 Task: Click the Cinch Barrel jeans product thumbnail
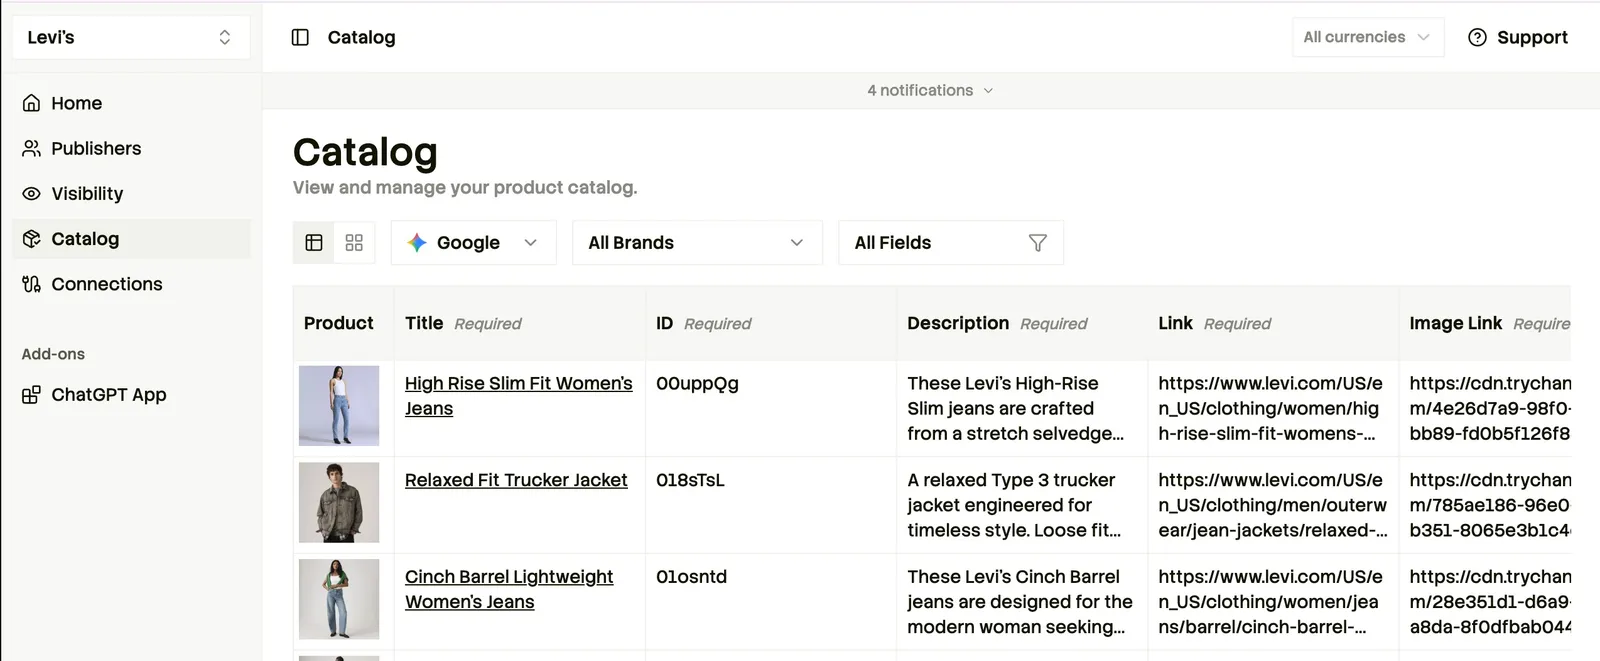point(339,599)
